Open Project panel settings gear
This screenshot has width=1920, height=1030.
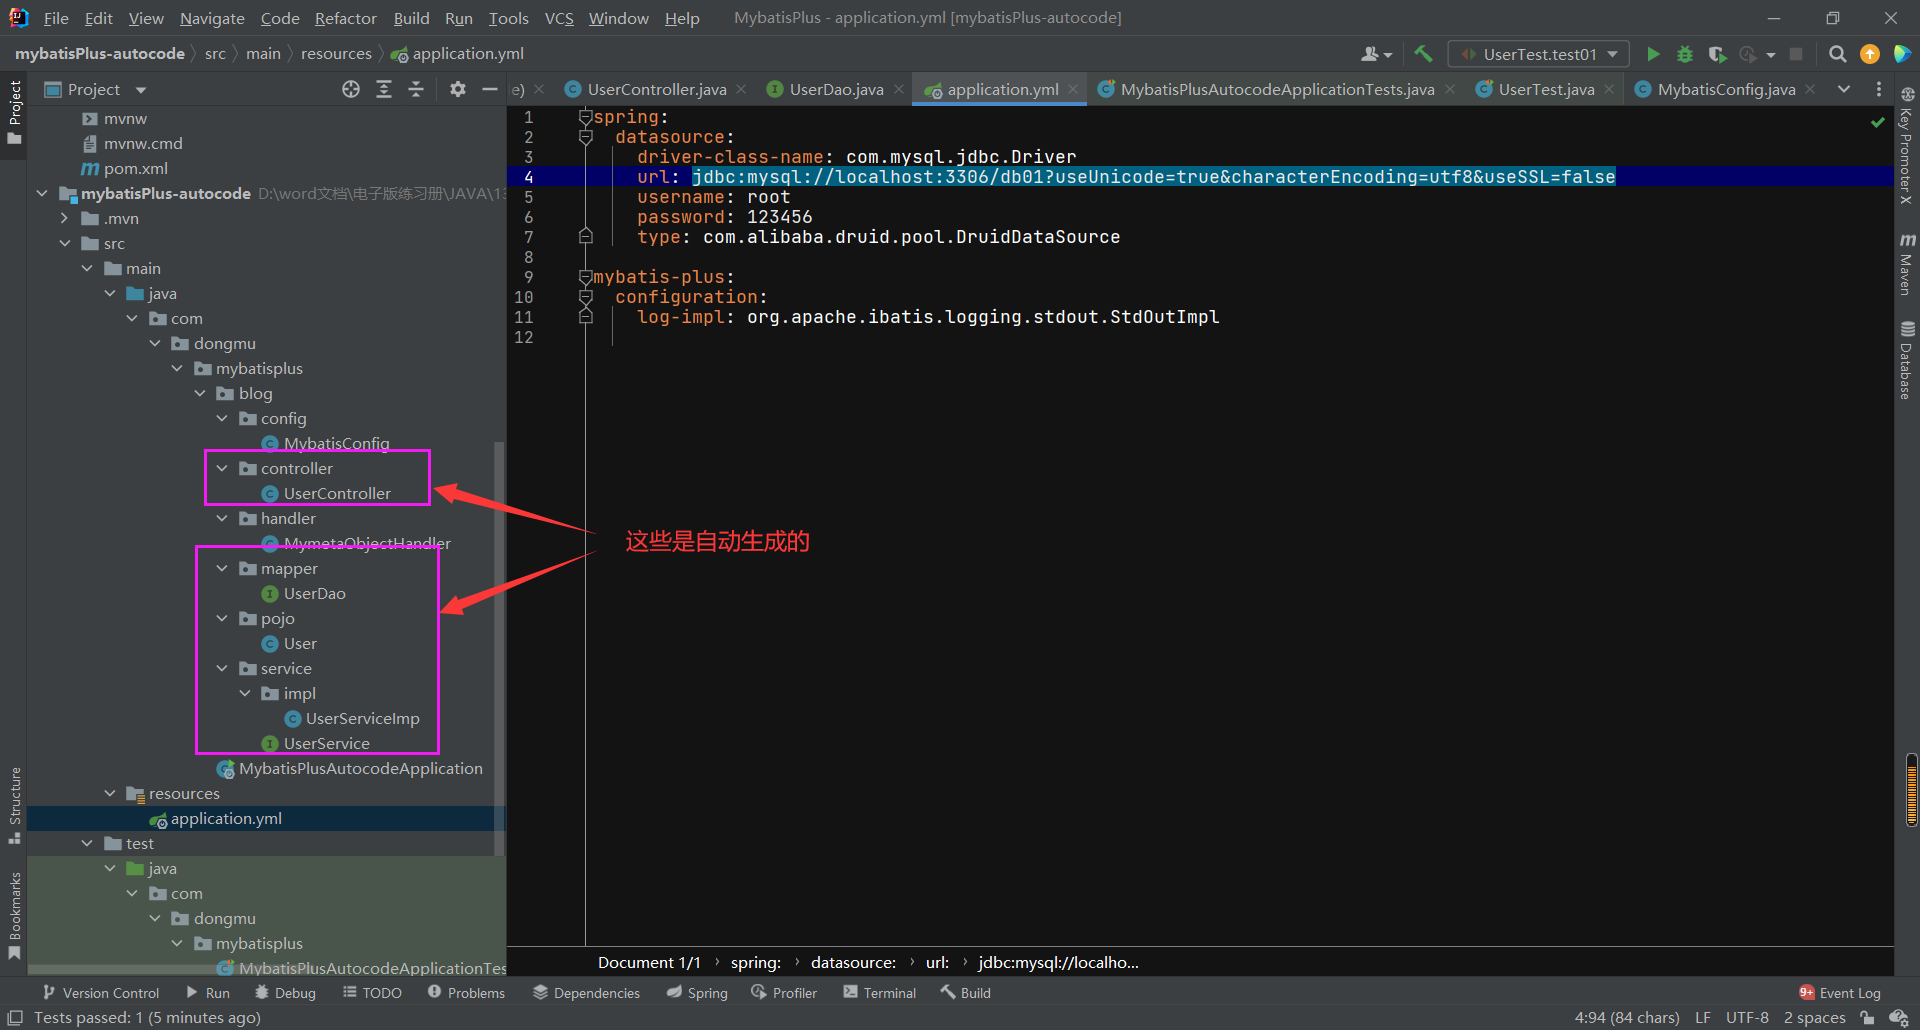tap(457, 89)
